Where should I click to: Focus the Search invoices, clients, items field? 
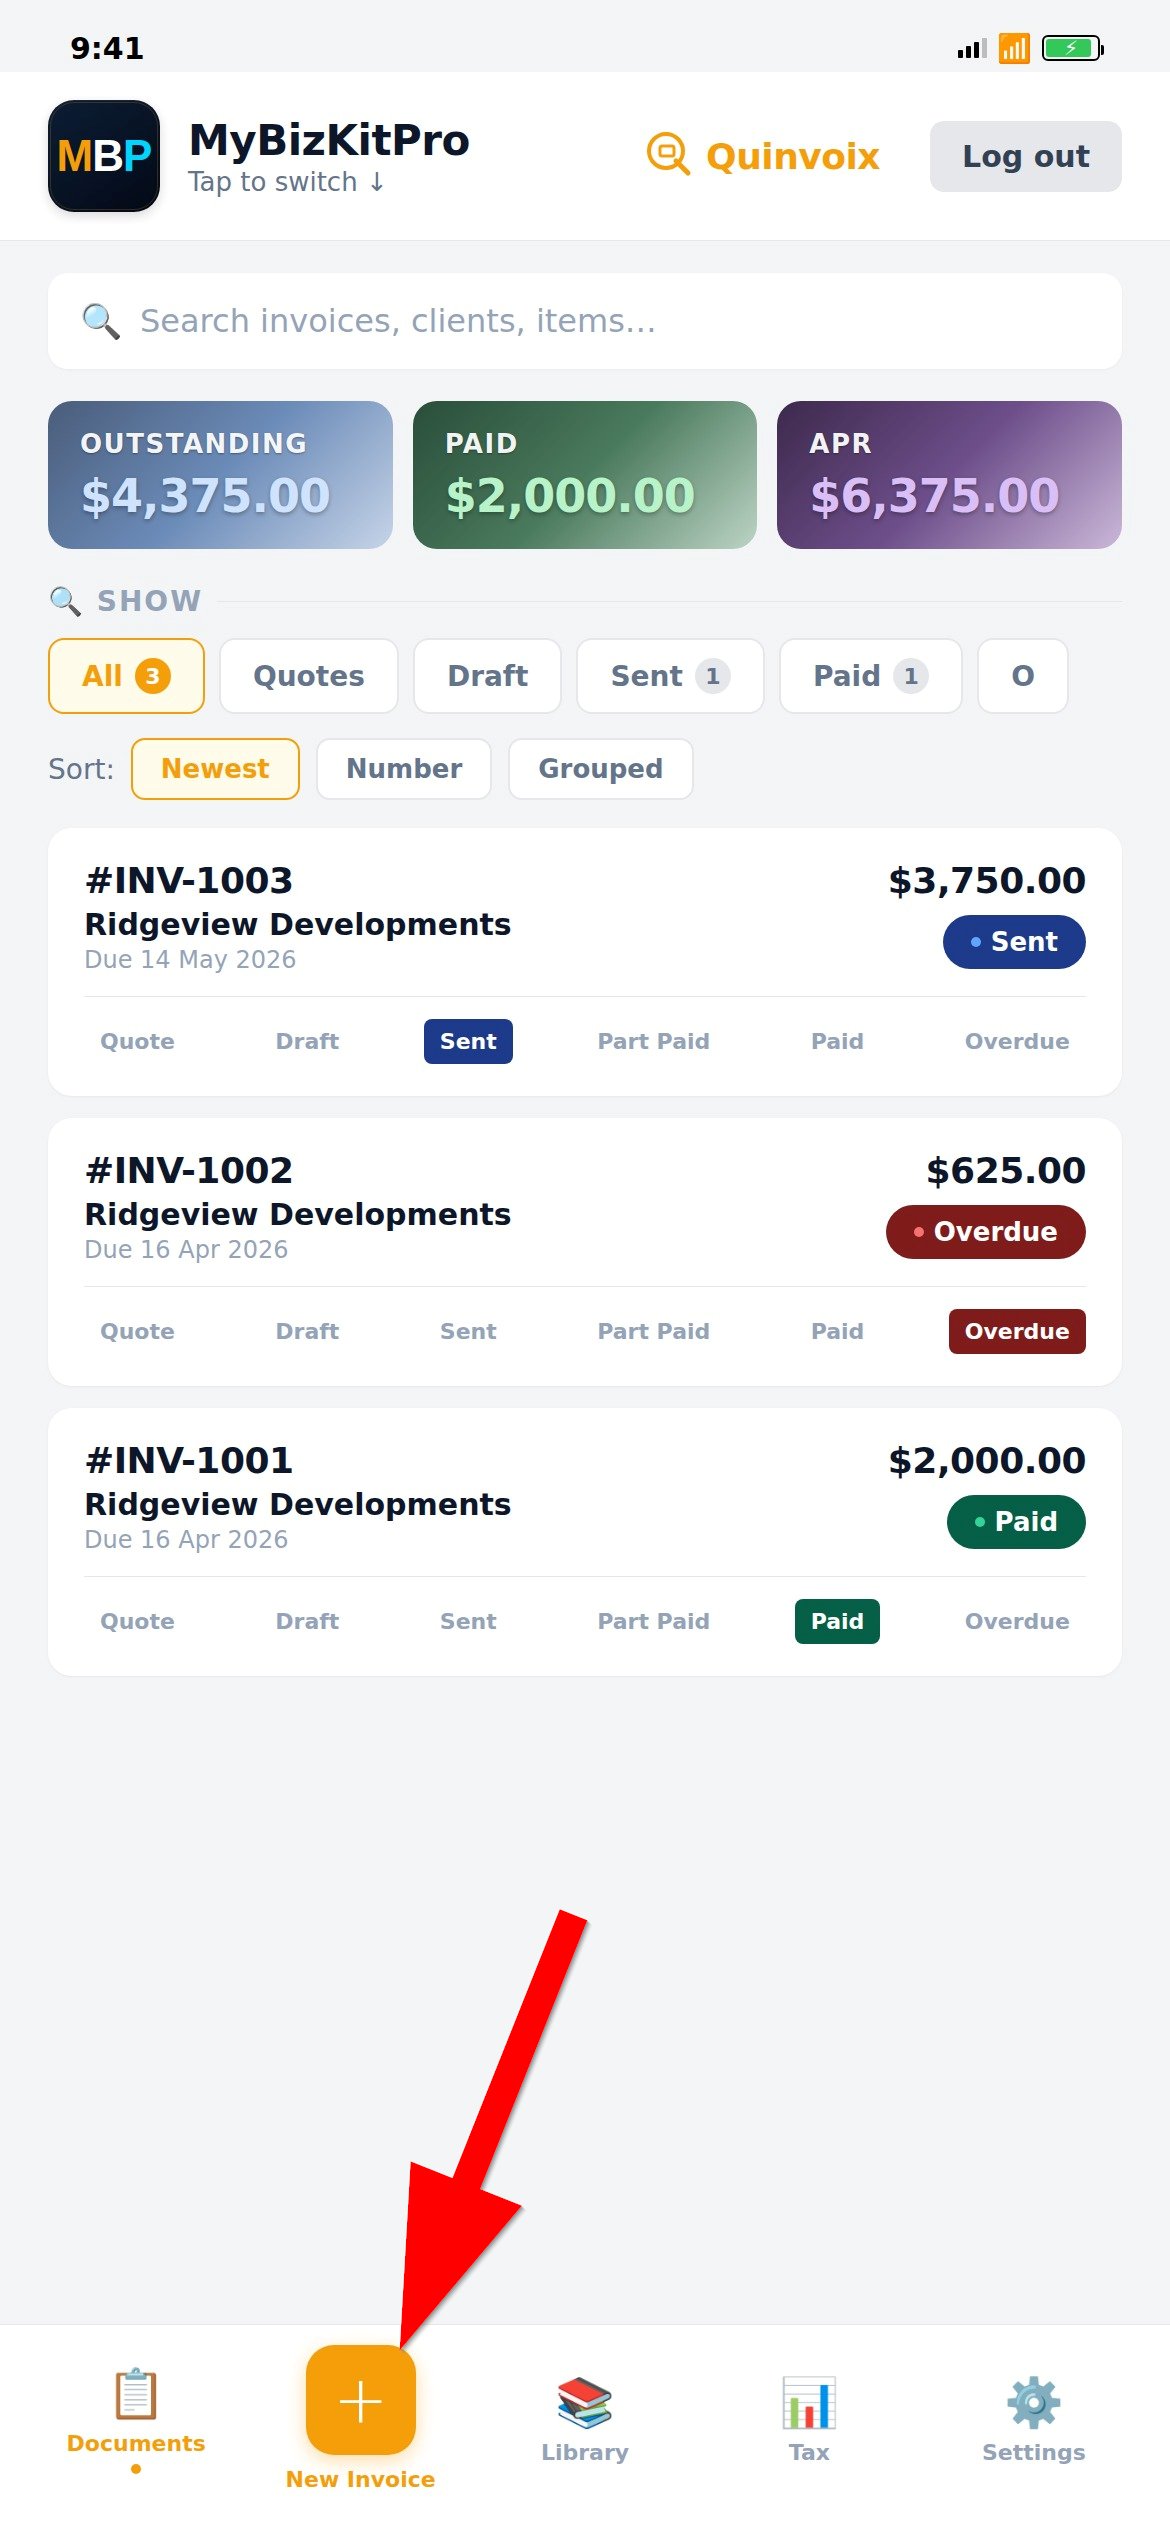(x=585, y=321)
